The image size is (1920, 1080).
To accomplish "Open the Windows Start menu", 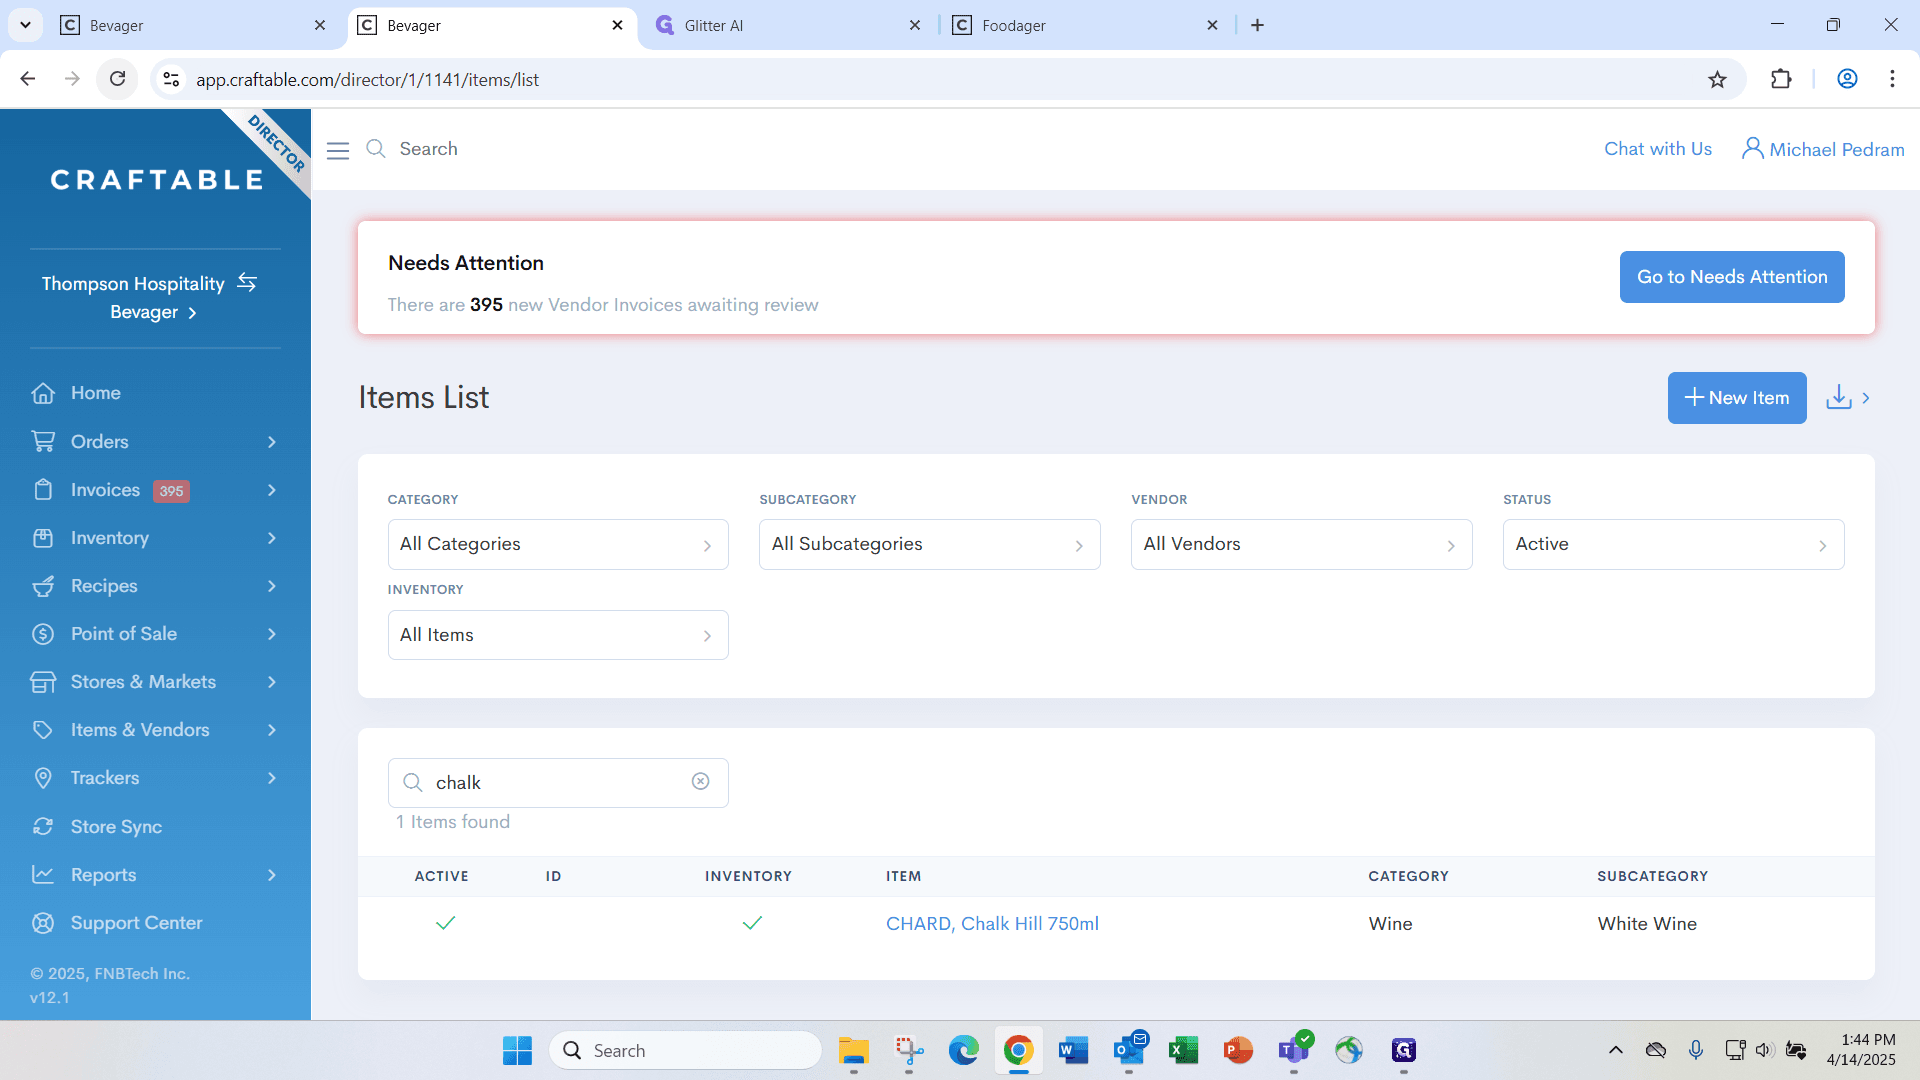I will (x=517, y=1050).
